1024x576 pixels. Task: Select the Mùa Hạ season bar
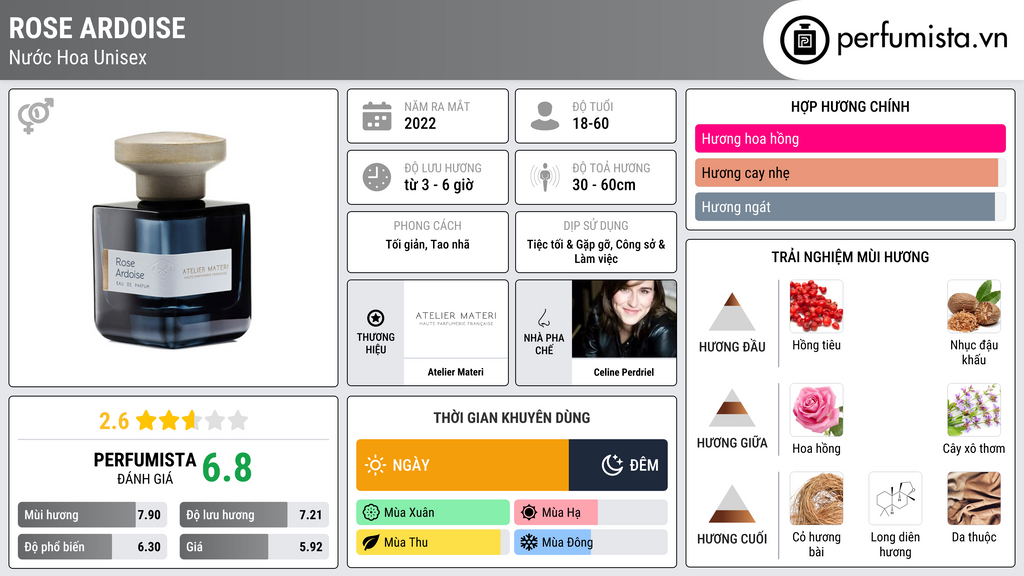[x=590, y=512]
